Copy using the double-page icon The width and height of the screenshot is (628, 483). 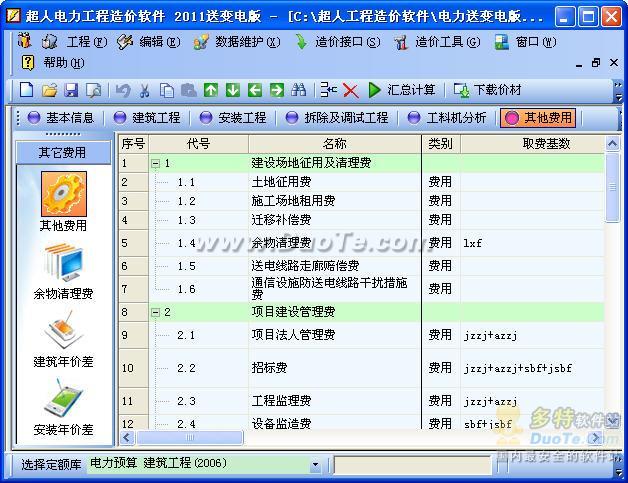[x=167, y=90]
